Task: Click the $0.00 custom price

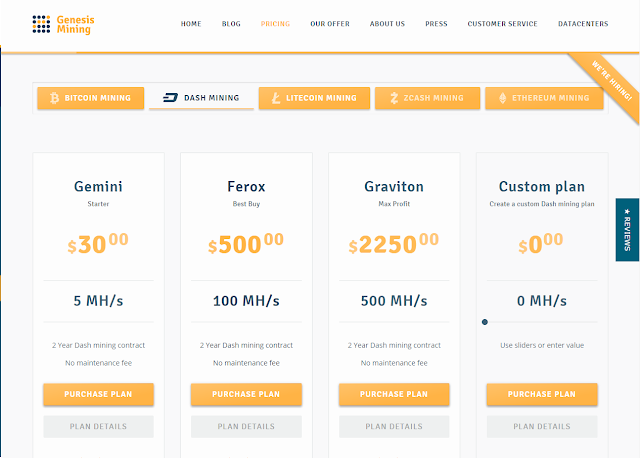Action: pos(541,244)
